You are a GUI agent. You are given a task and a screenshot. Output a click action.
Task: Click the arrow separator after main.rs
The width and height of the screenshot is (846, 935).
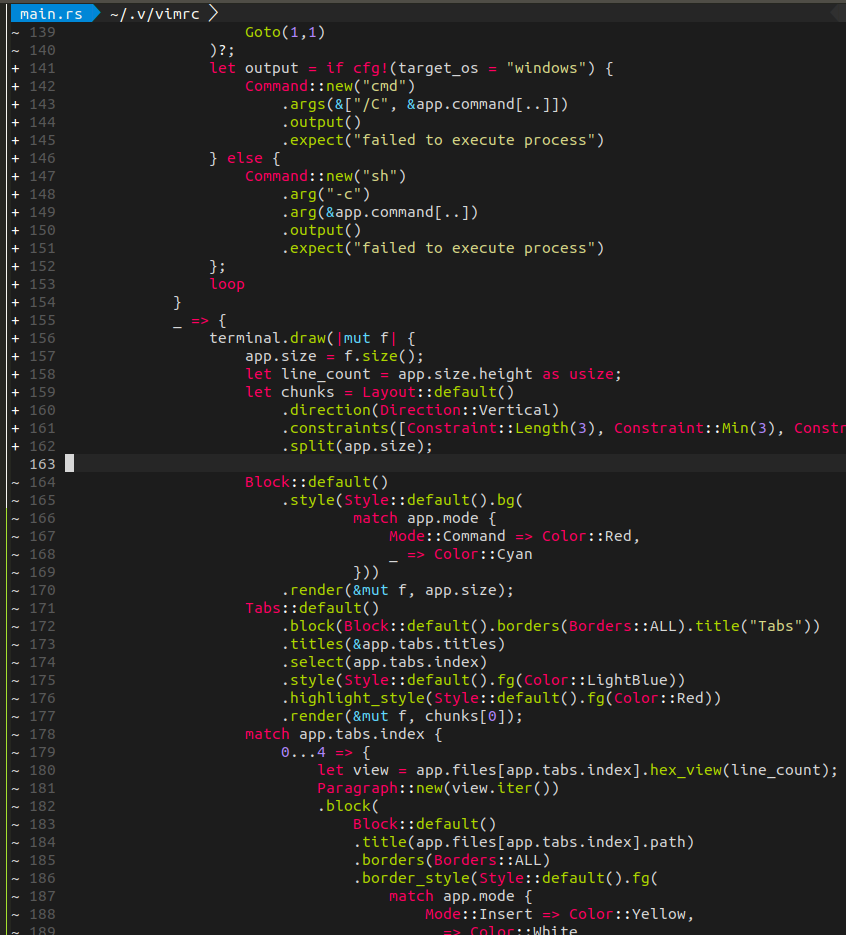(93, 14)
